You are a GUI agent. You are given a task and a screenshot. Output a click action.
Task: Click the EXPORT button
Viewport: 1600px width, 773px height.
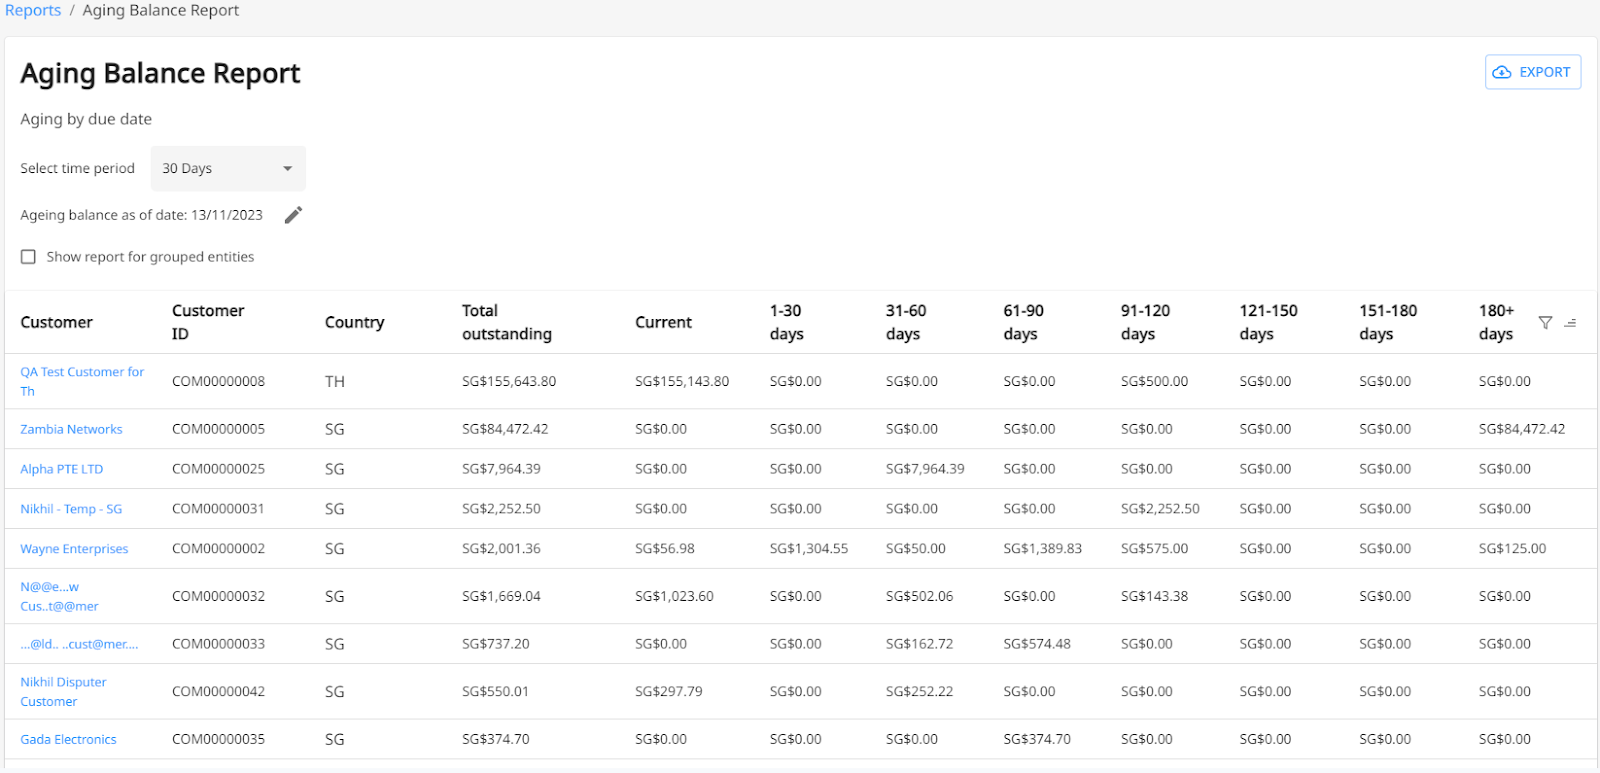click(1532, 72)
